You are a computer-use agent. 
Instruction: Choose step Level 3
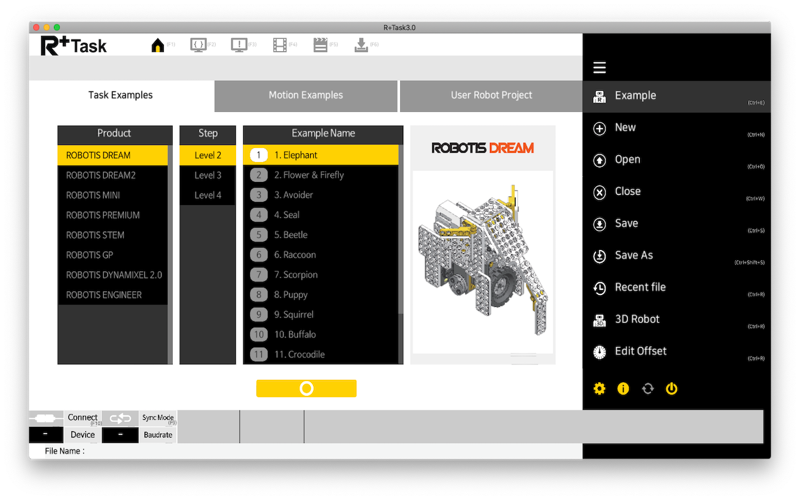tap(208, 175)
